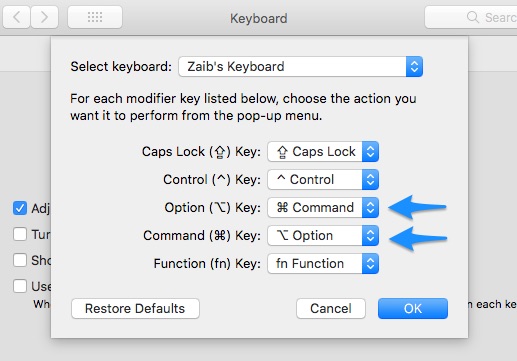
Task: Enable the Tur checkbox
Action: coord(20,234)
